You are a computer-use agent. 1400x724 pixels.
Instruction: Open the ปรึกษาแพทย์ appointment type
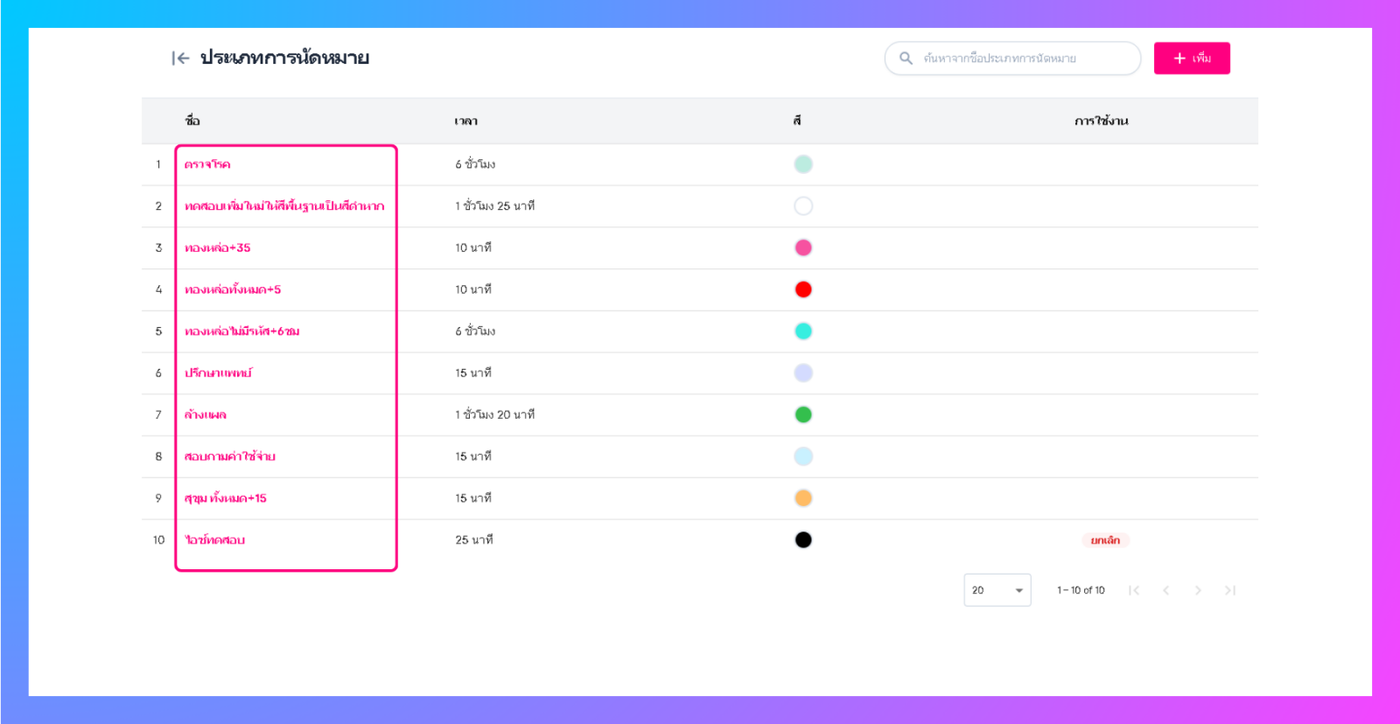219,373
